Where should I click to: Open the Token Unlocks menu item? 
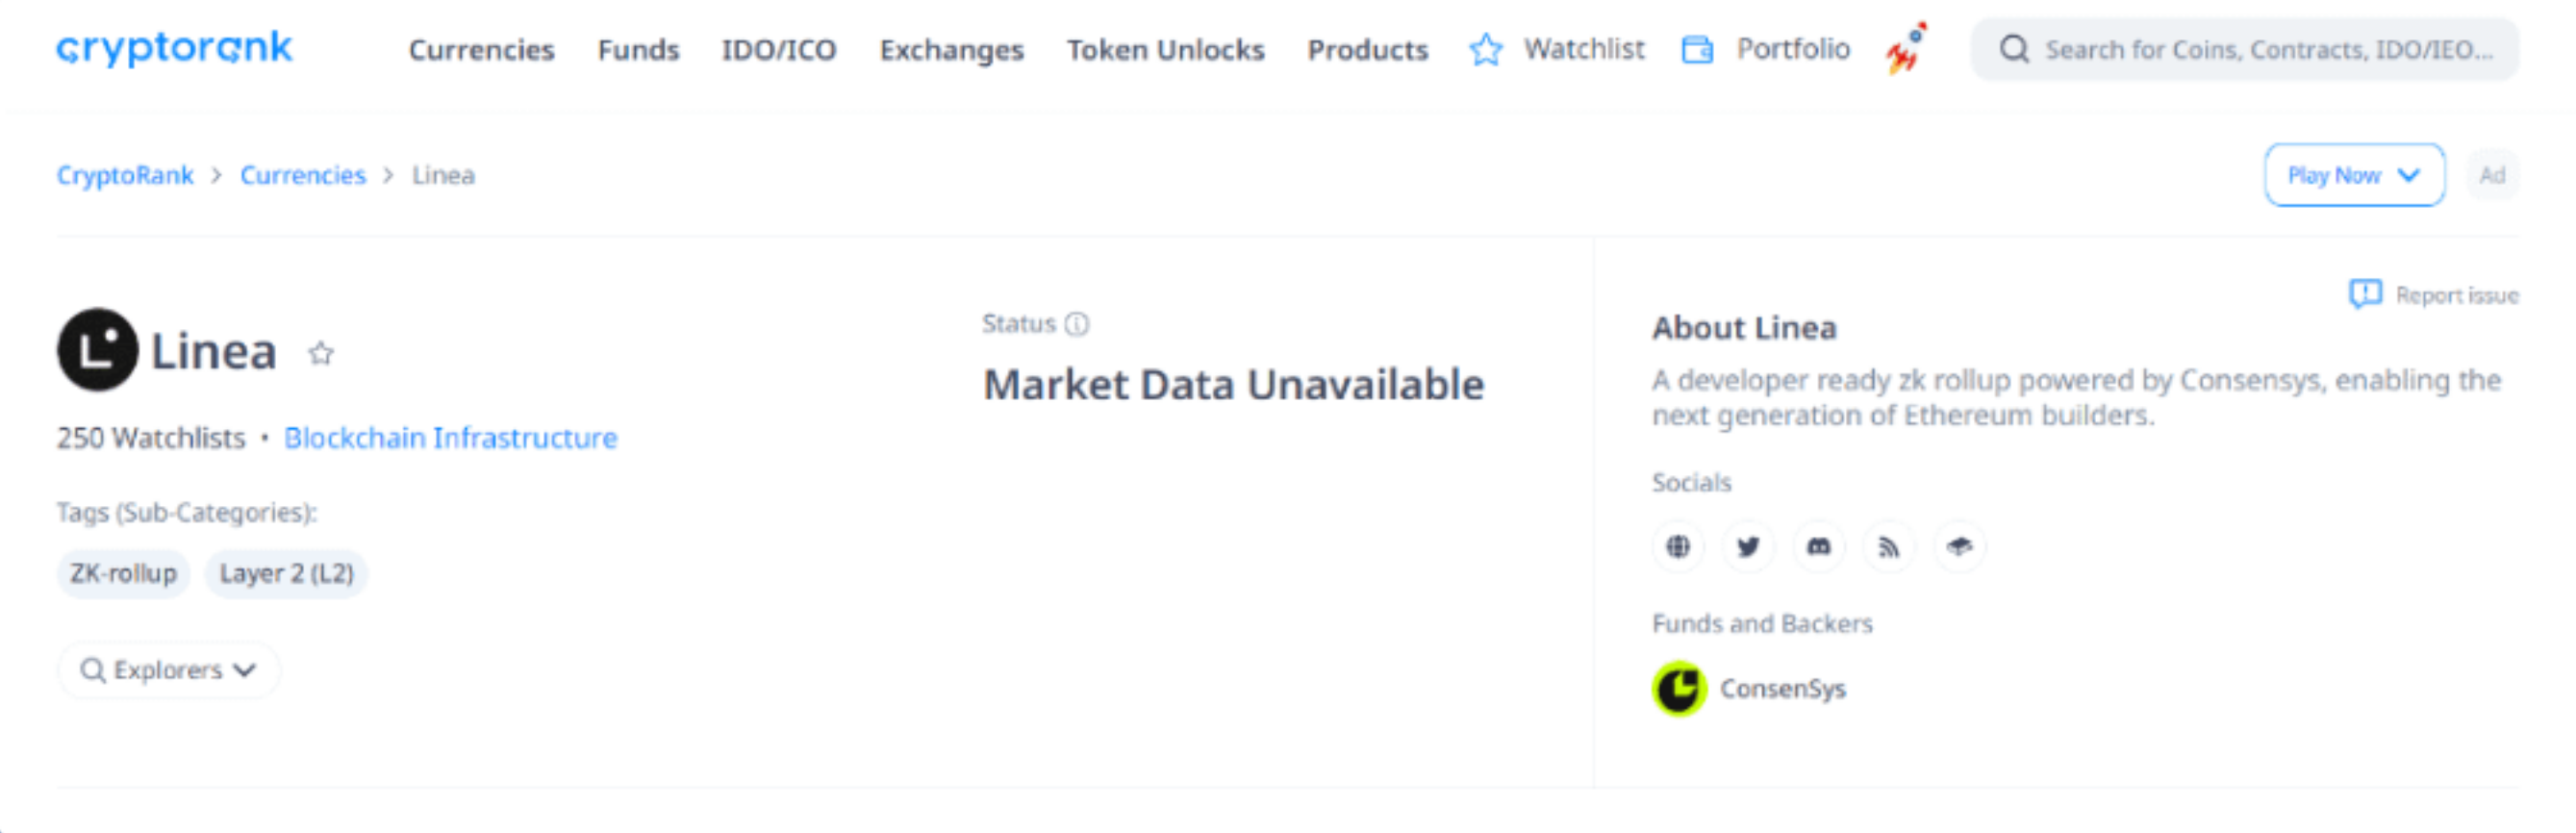click(x=1165, y=49)
